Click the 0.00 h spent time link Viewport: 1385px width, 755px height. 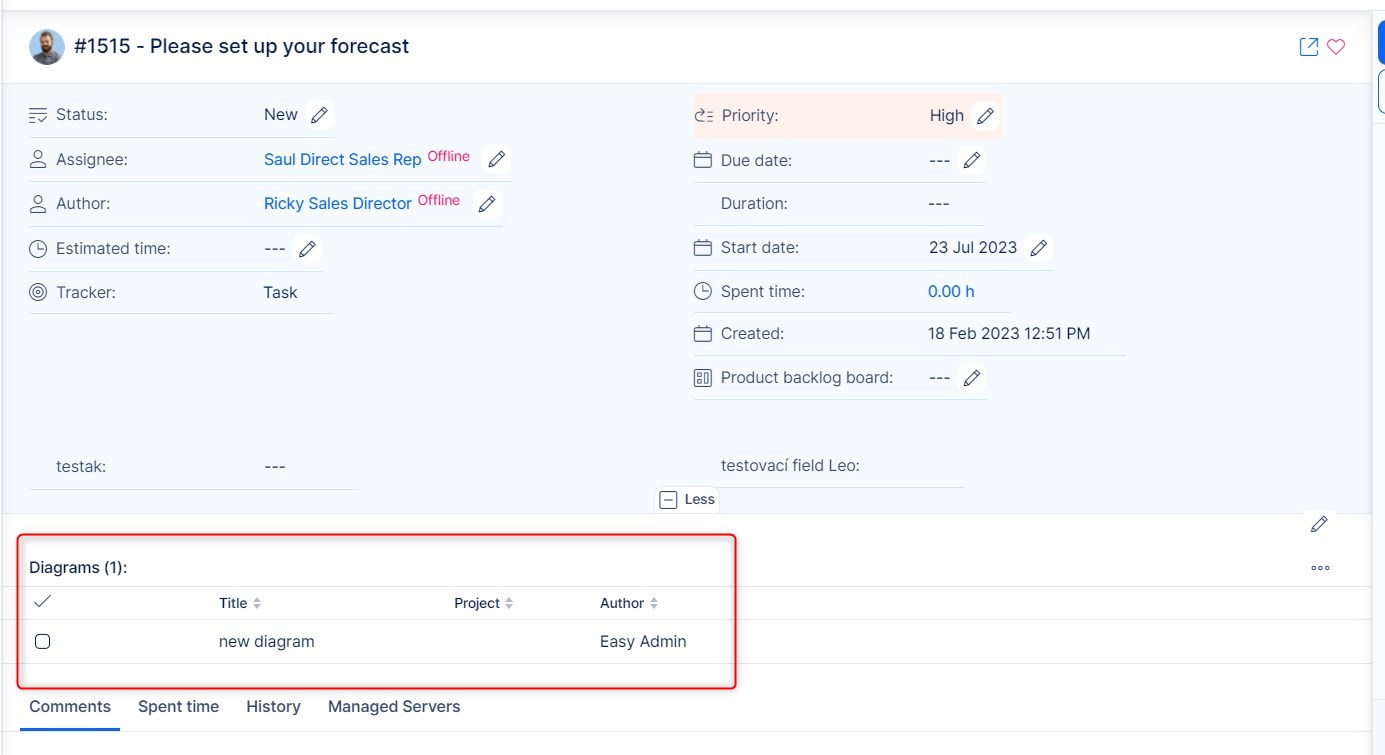coord(951,292)
